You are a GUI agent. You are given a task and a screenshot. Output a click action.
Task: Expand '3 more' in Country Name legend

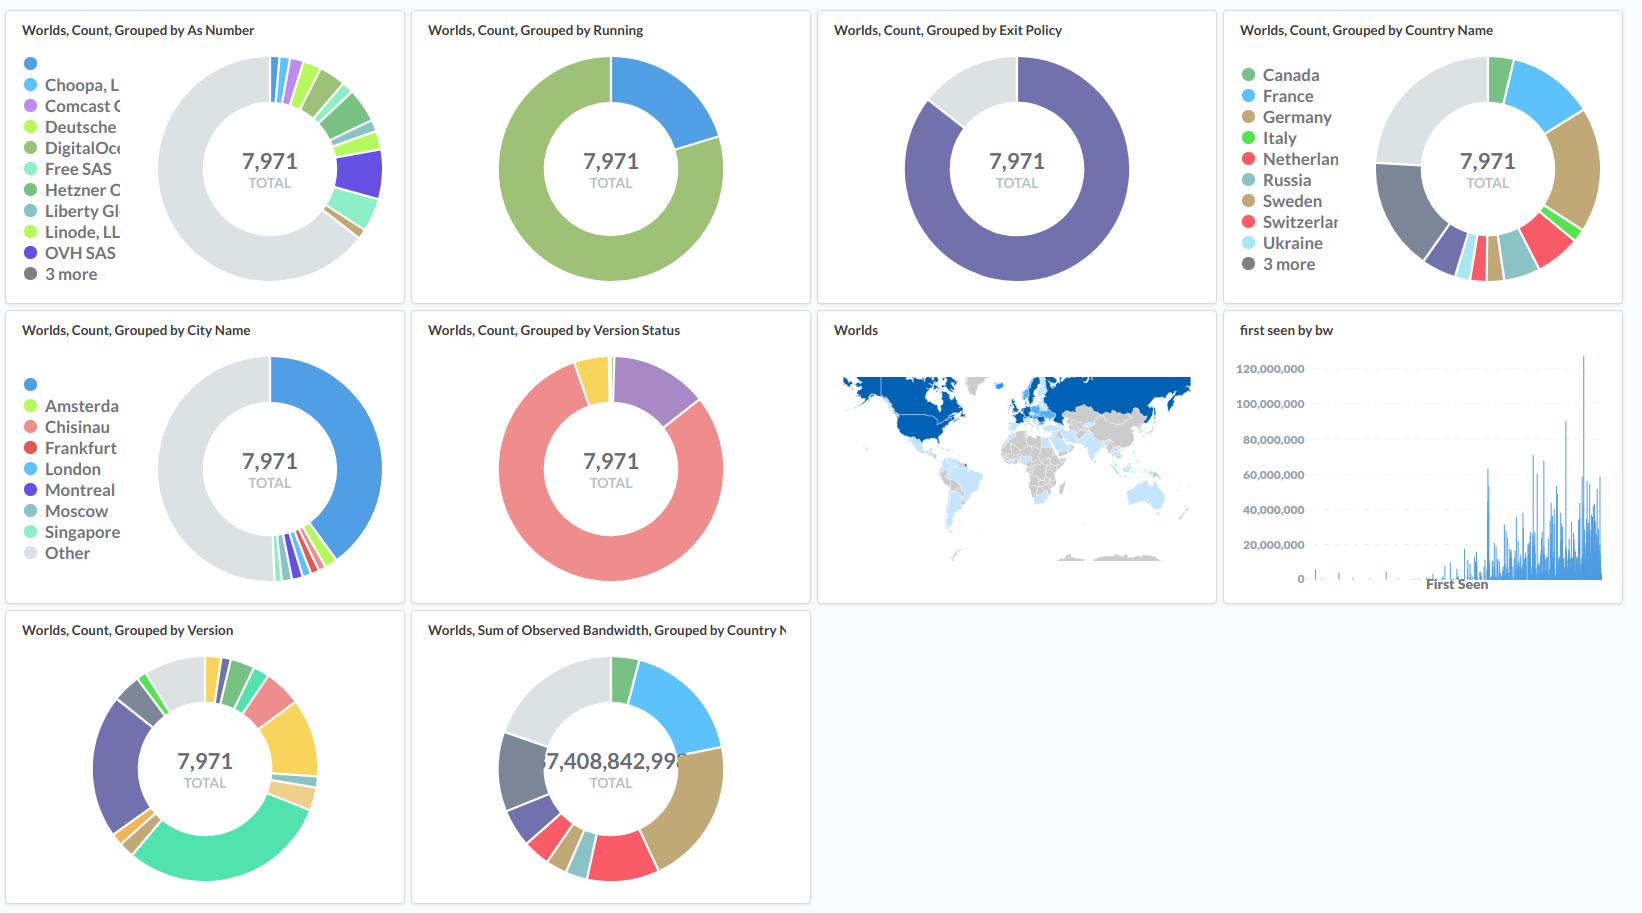point(1279,264)
